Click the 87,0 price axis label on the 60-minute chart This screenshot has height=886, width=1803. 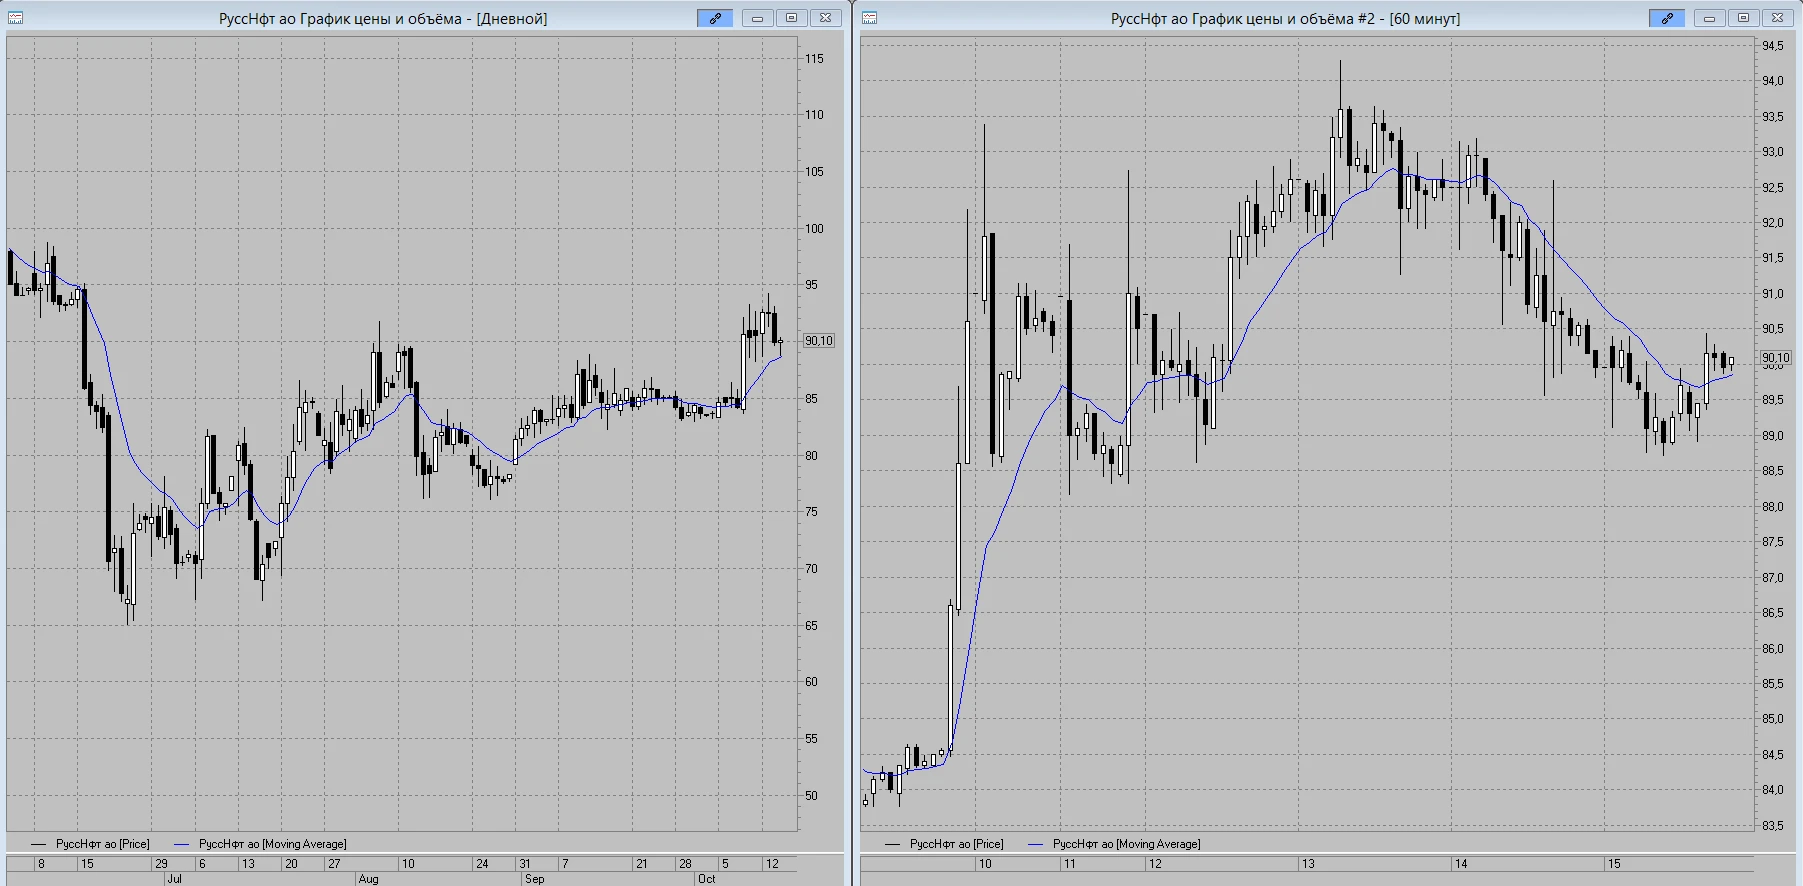1772,578
